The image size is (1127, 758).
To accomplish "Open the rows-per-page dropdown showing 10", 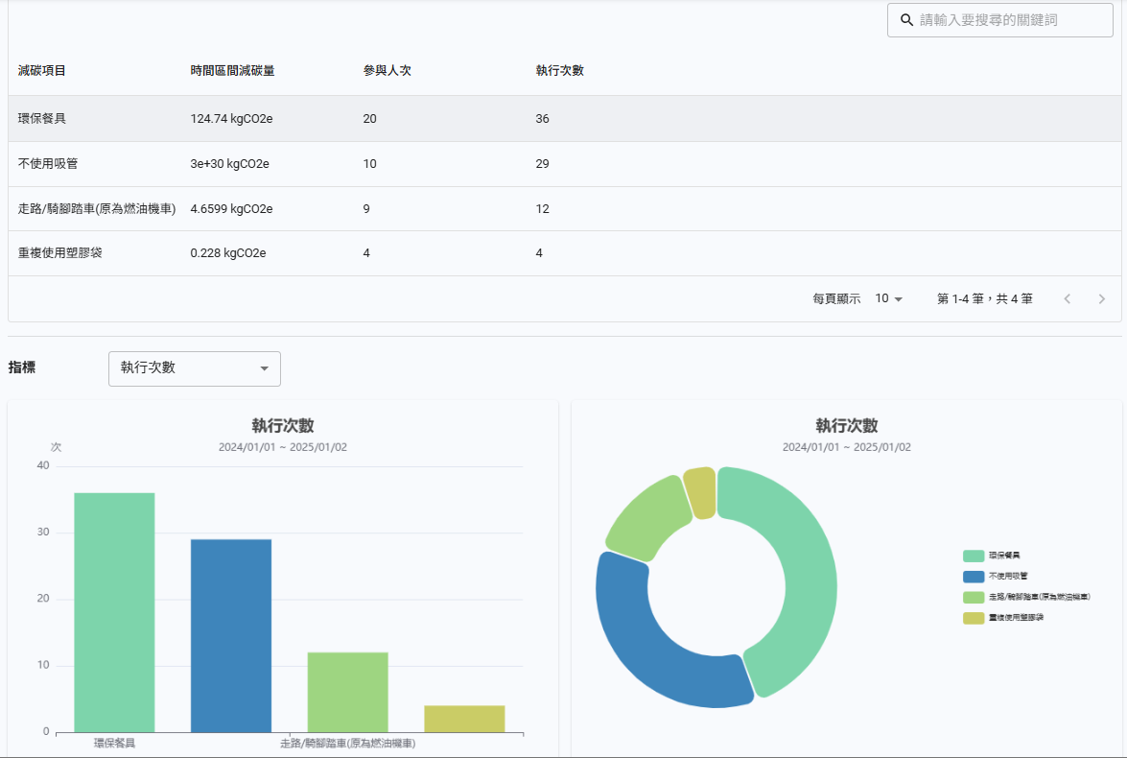I will point(888,298).
